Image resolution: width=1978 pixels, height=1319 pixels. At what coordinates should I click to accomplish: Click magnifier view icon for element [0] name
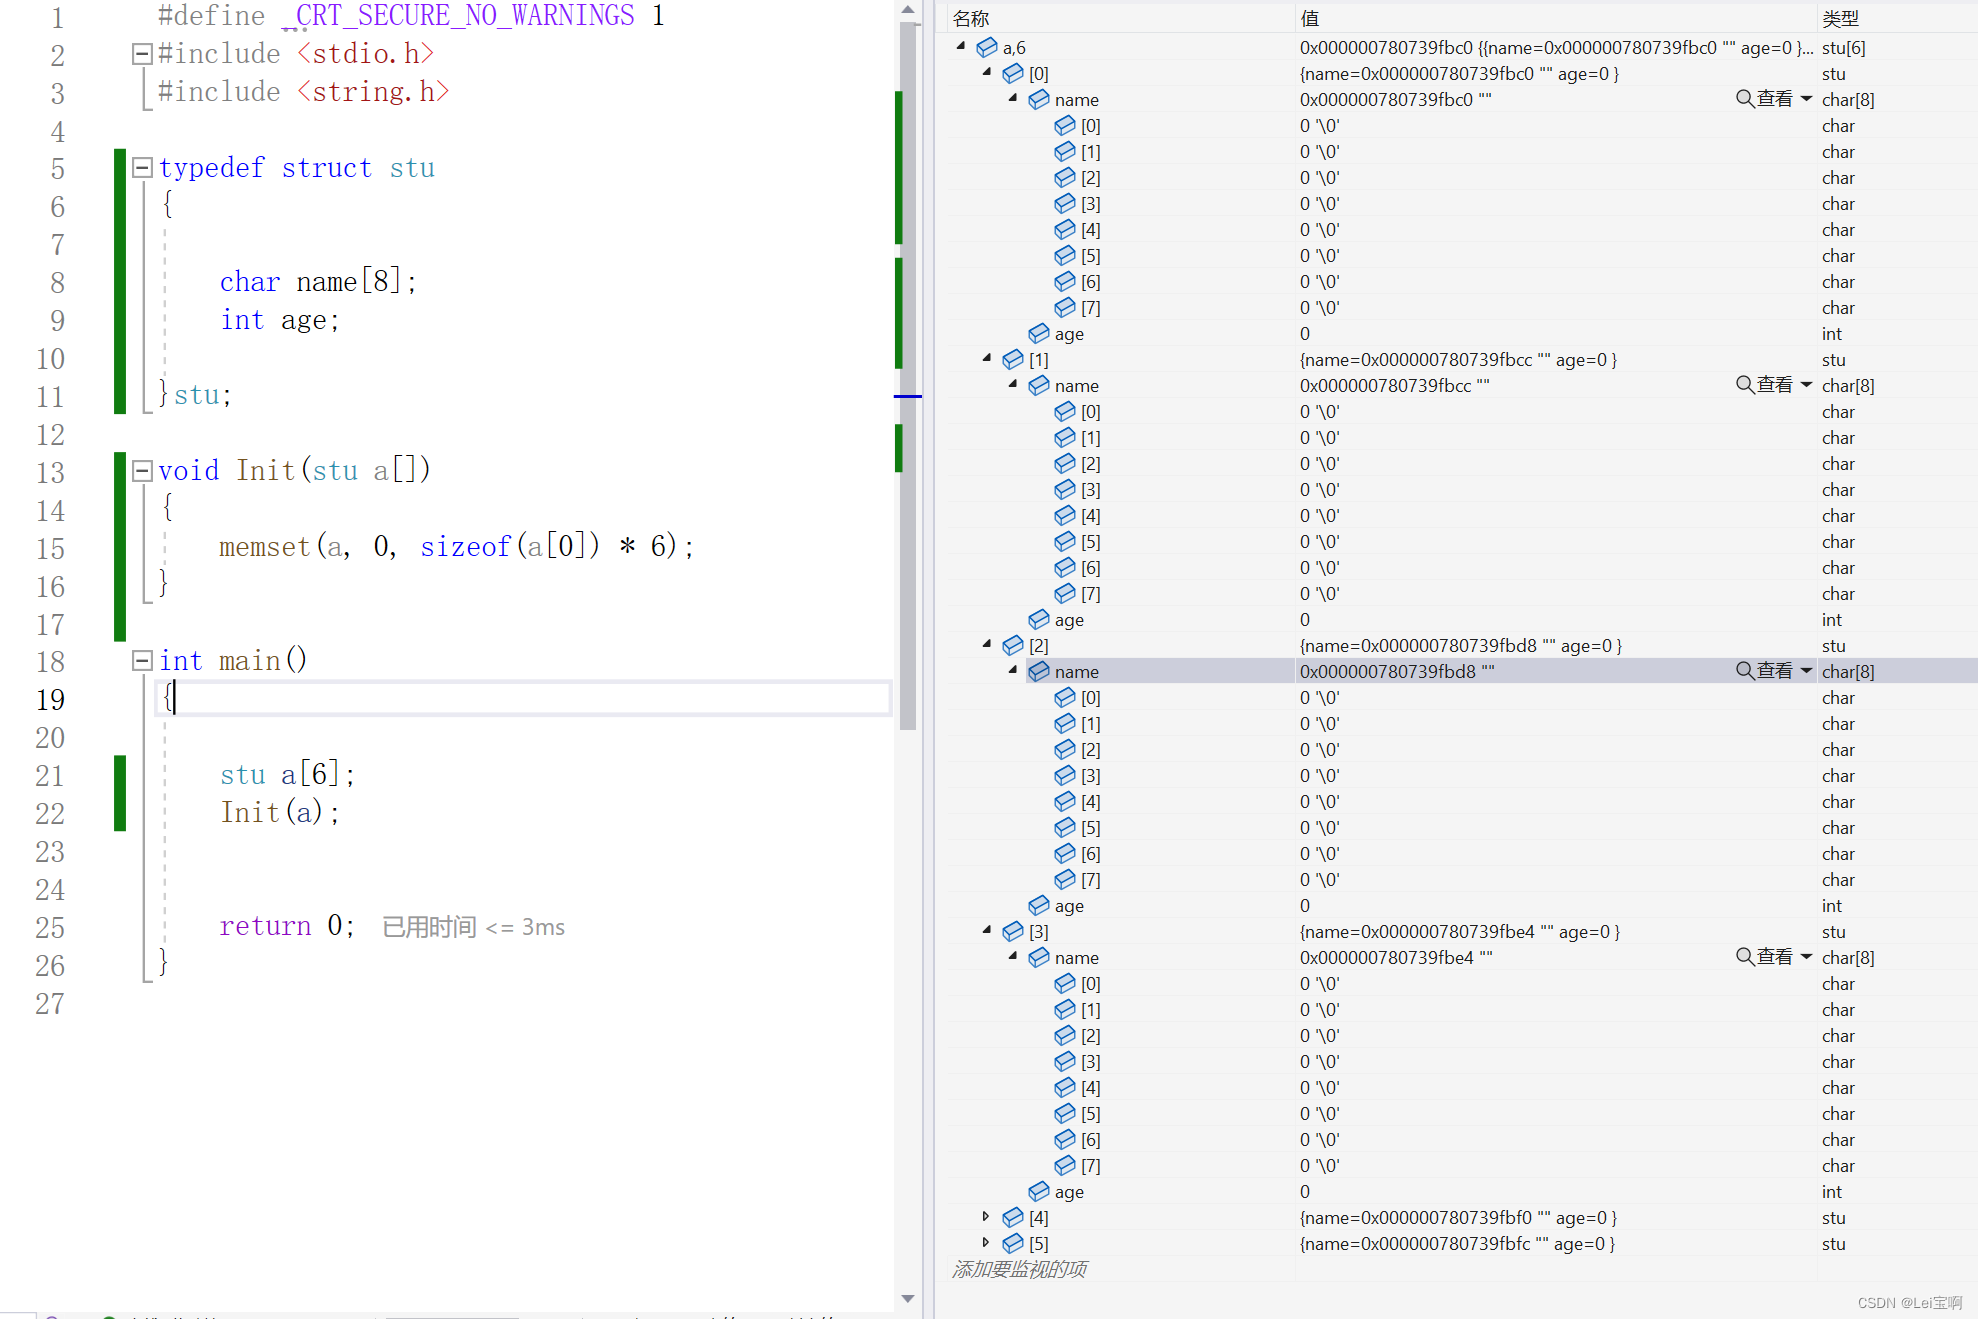(1745, 99)
